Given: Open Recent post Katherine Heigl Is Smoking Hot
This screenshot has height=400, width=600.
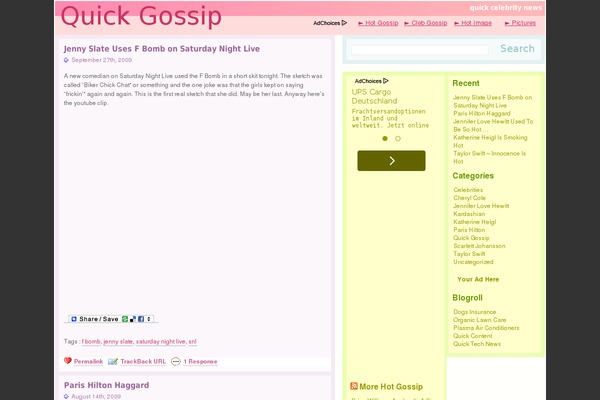Looking at the screenshot, I should point(490,141).
